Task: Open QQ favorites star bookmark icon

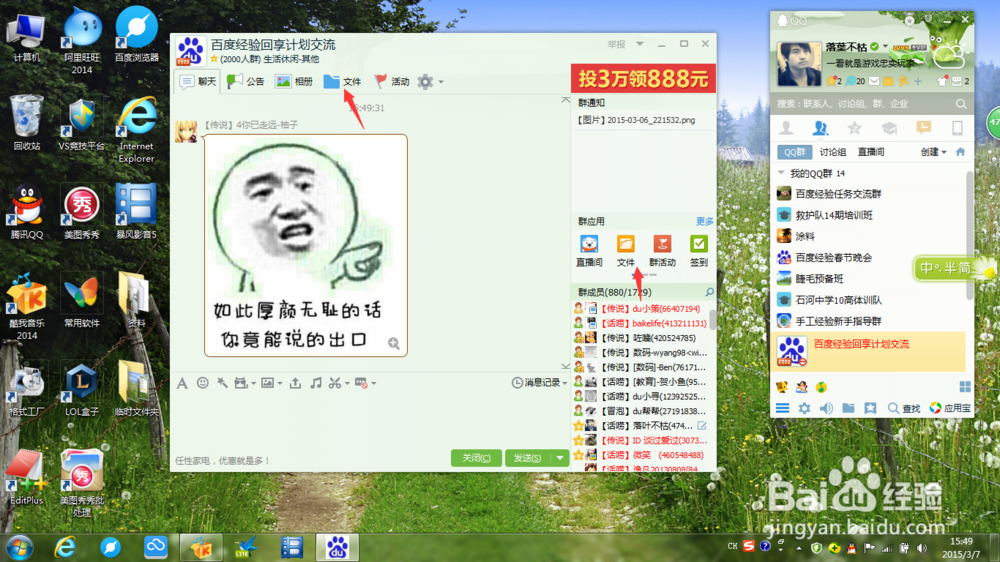Action: [x=870, y=408]
